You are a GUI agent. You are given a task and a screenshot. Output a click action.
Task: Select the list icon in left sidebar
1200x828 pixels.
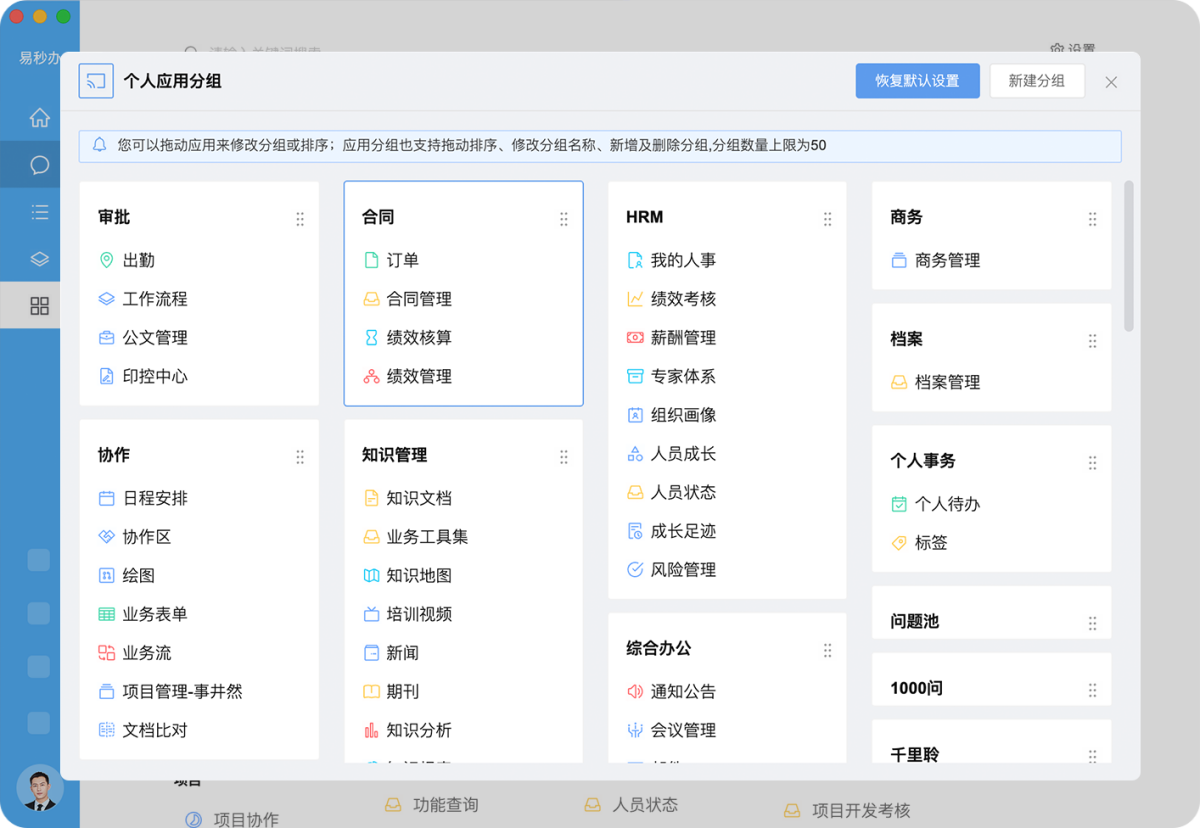pos(39,212)
